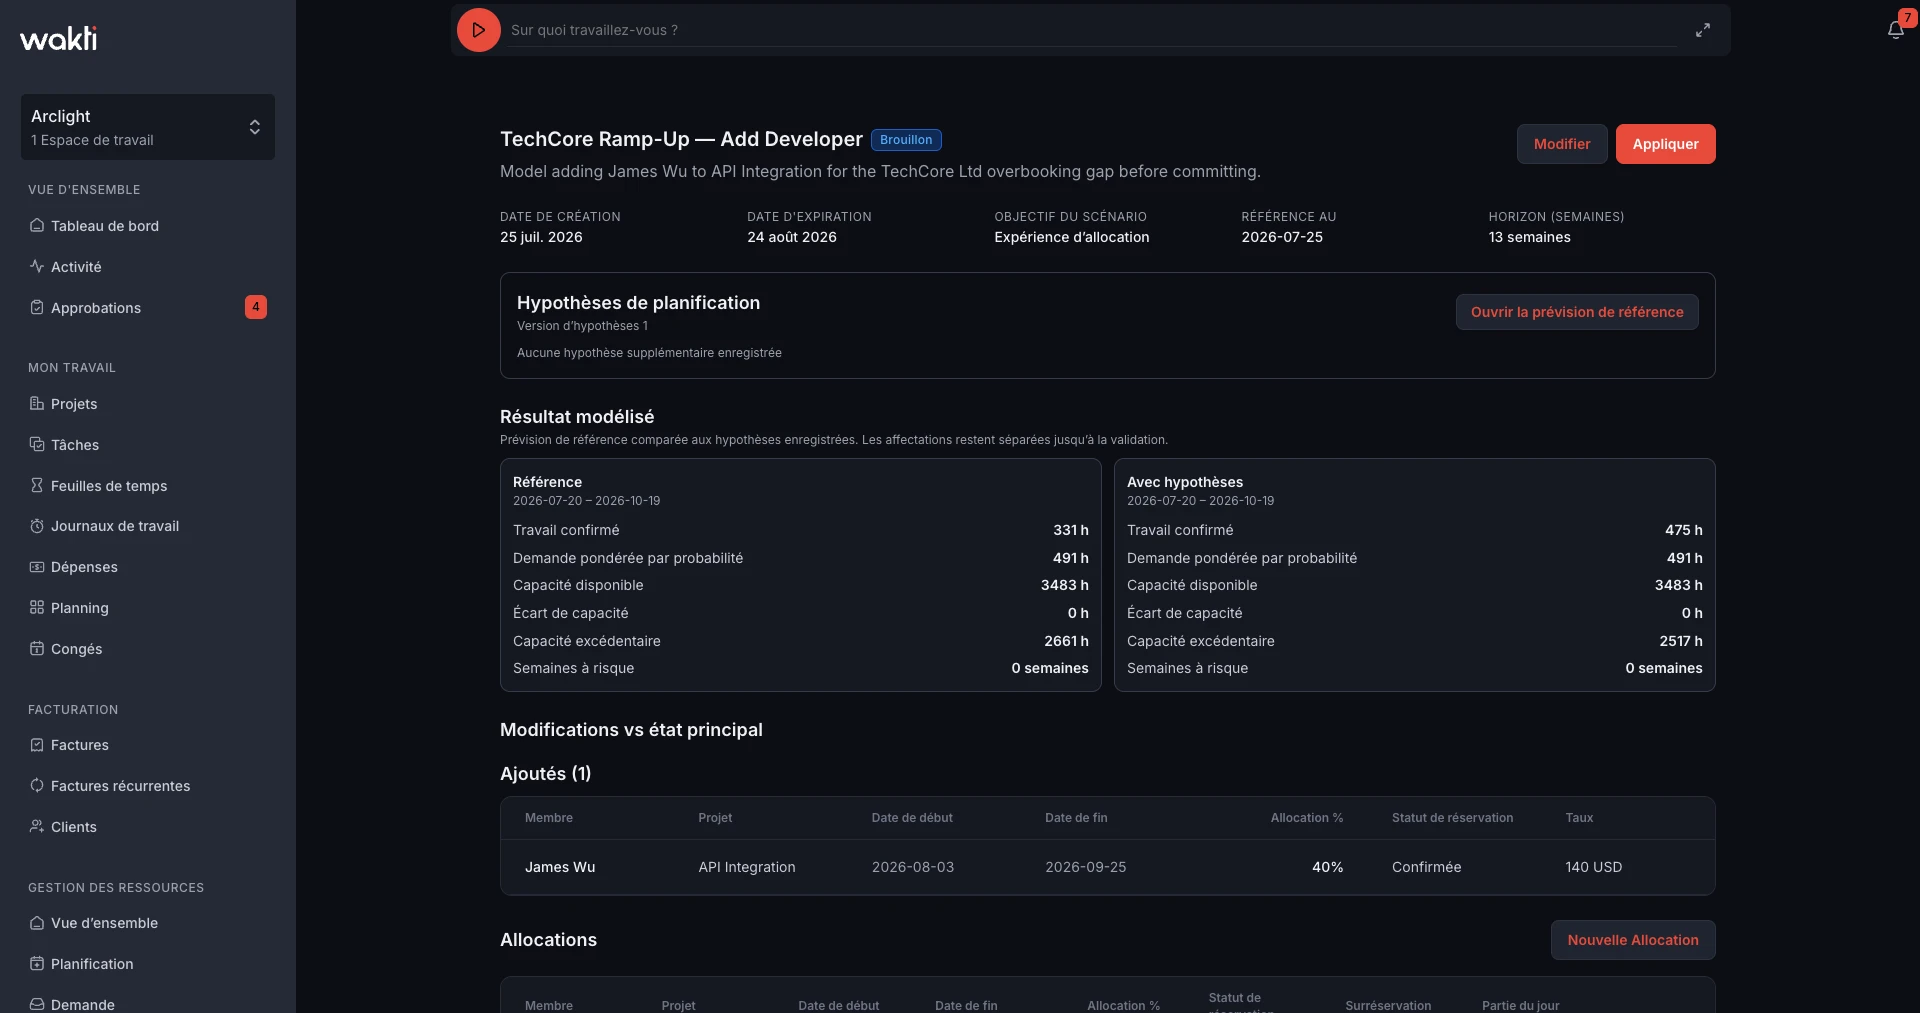Screen dimensions: 1920x1013
Task: Click the 140 USD rate value
Action: point(1593,867)
